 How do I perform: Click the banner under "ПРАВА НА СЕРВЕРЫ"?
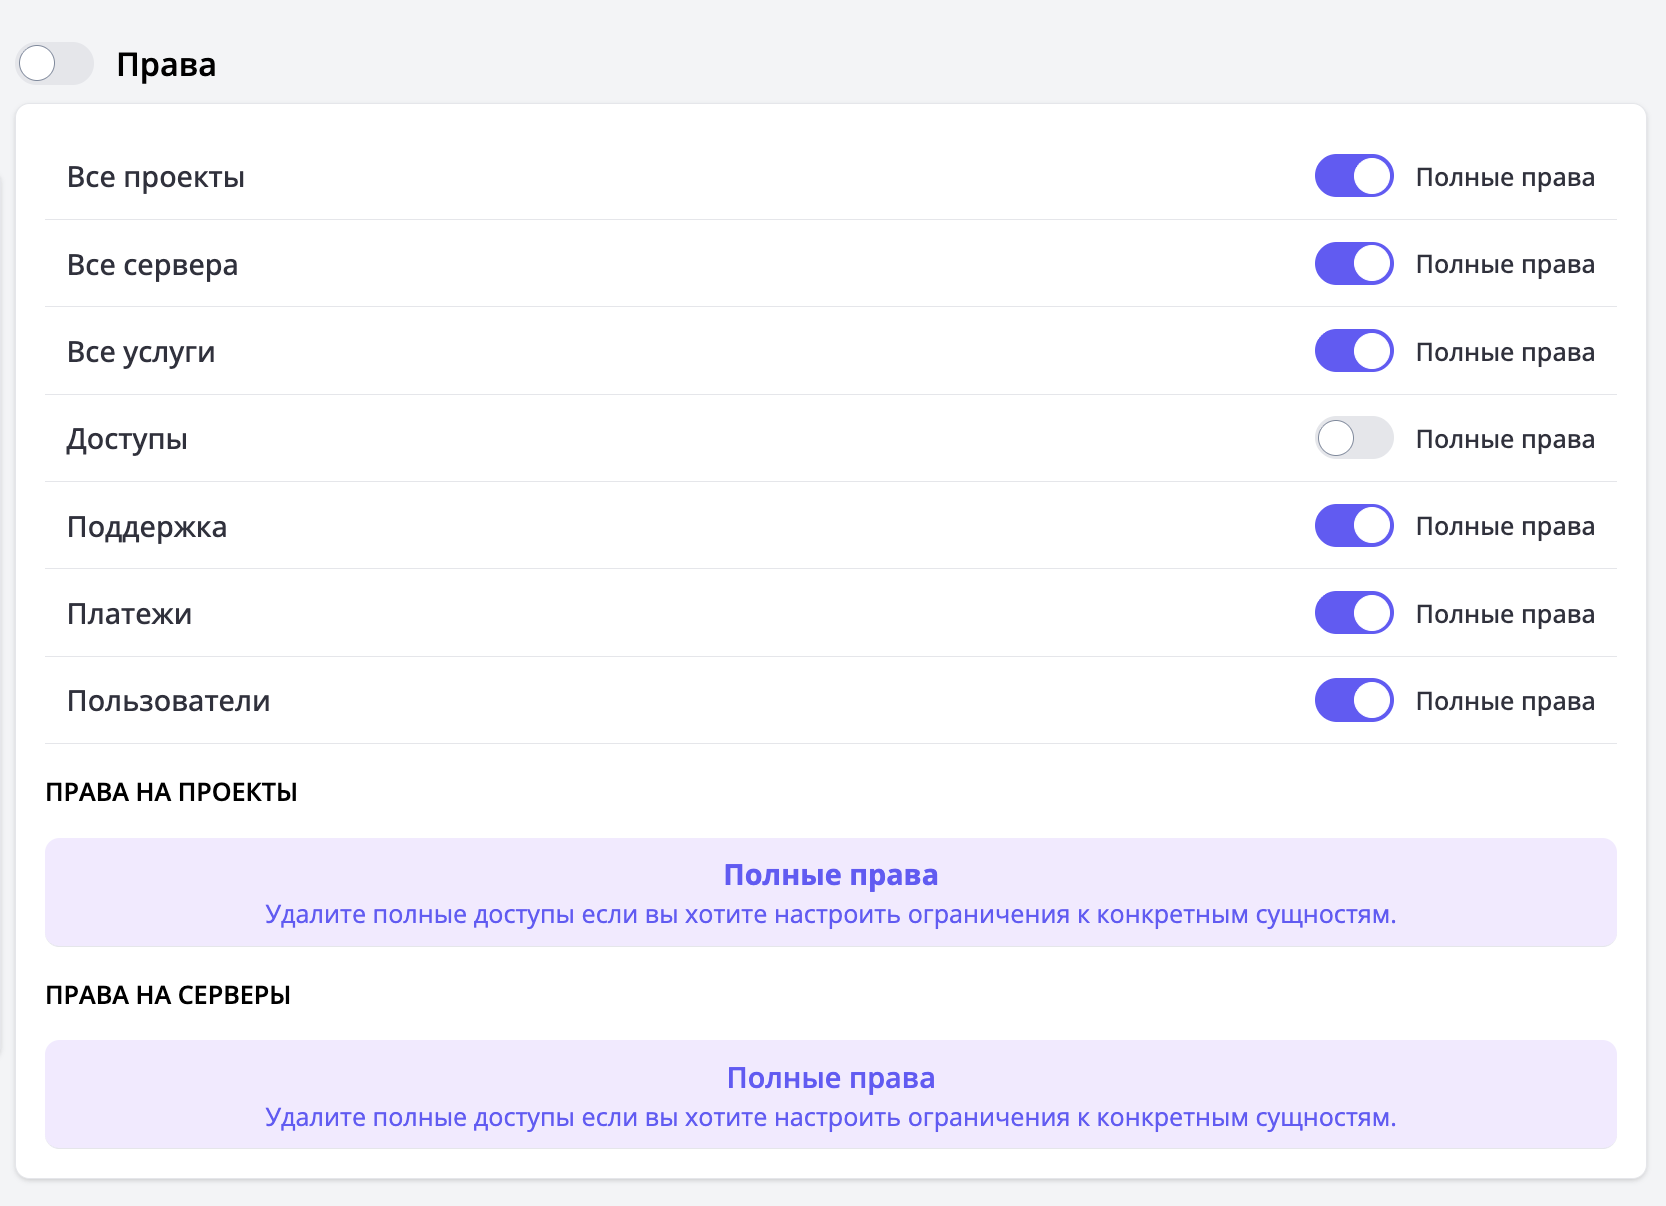coord(830,1094)
